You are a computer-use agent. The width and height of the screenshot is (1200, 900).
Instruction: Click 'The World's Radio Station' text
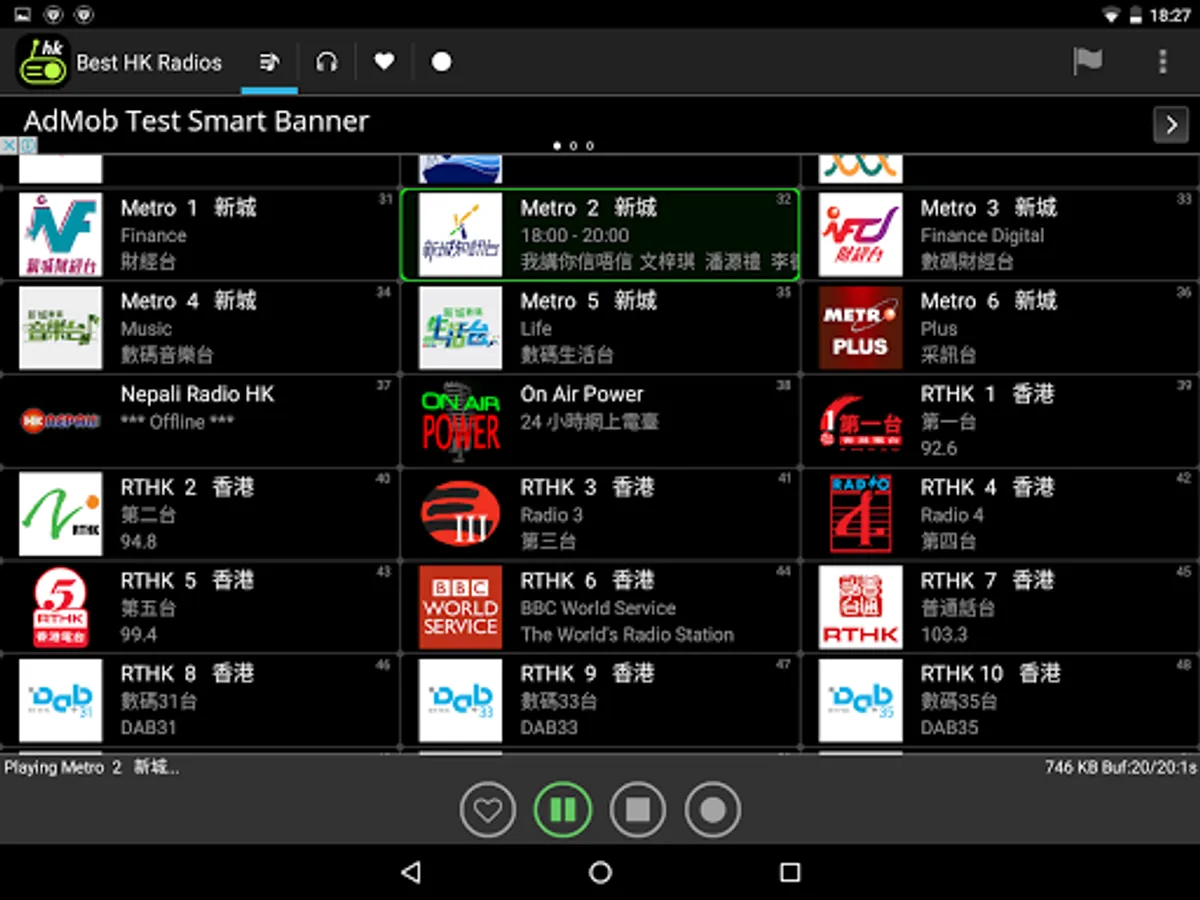pos(627,635)
